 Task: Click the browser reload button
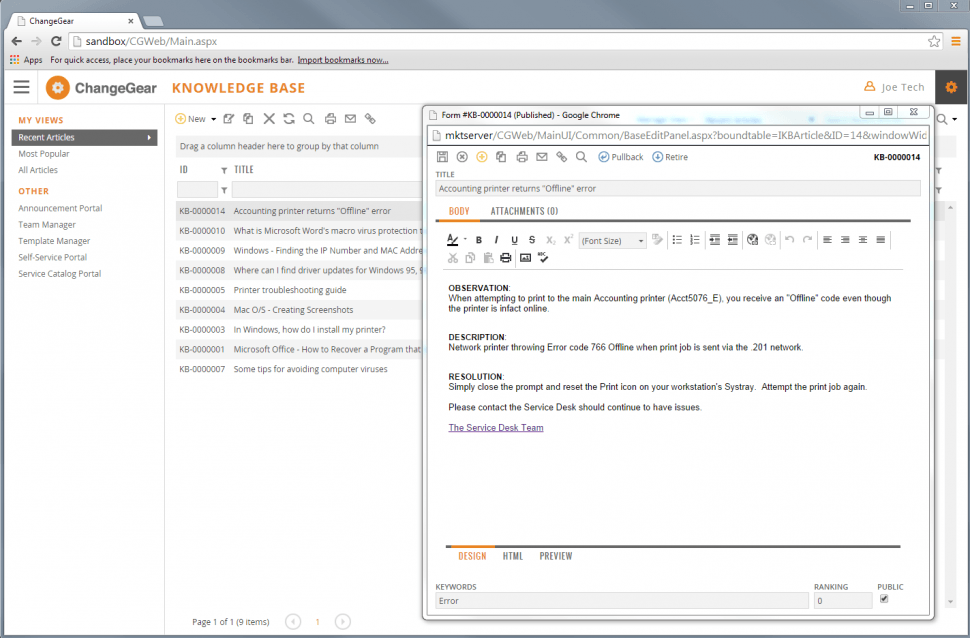tap(56, 41)
